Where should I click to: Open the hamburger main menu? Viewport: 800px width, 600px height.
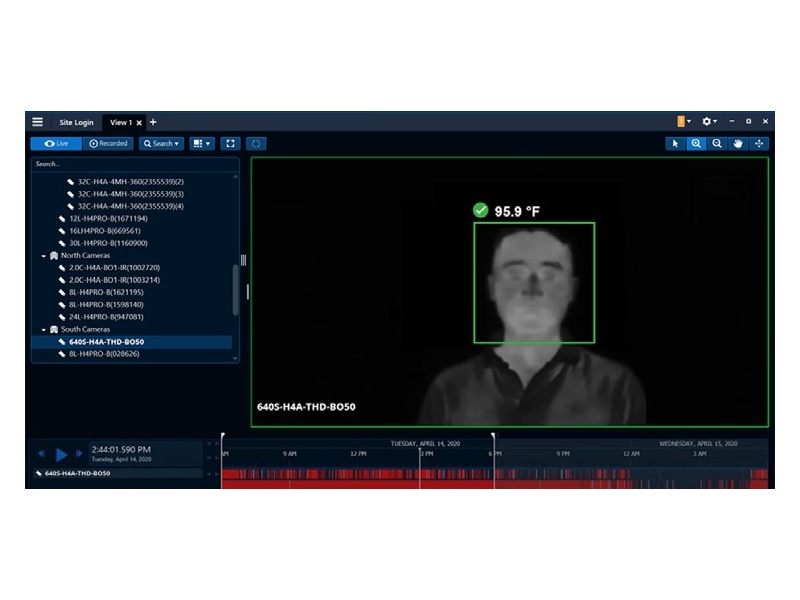pyautogui.click(x=37, y=122)
